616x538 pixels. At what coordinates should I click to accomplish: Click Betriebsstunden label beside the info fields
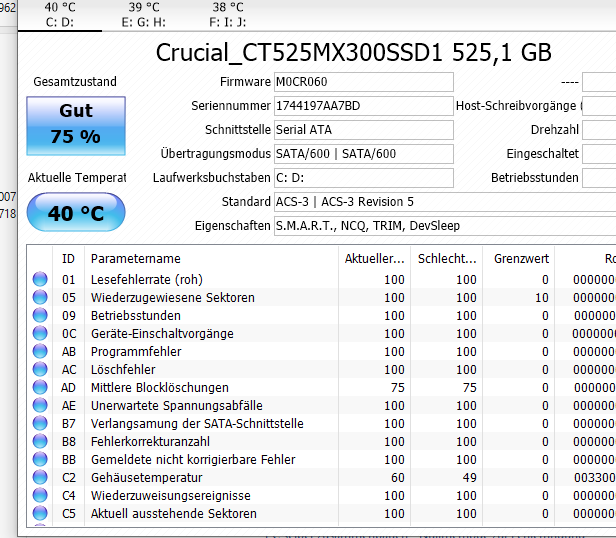point(535,178)
